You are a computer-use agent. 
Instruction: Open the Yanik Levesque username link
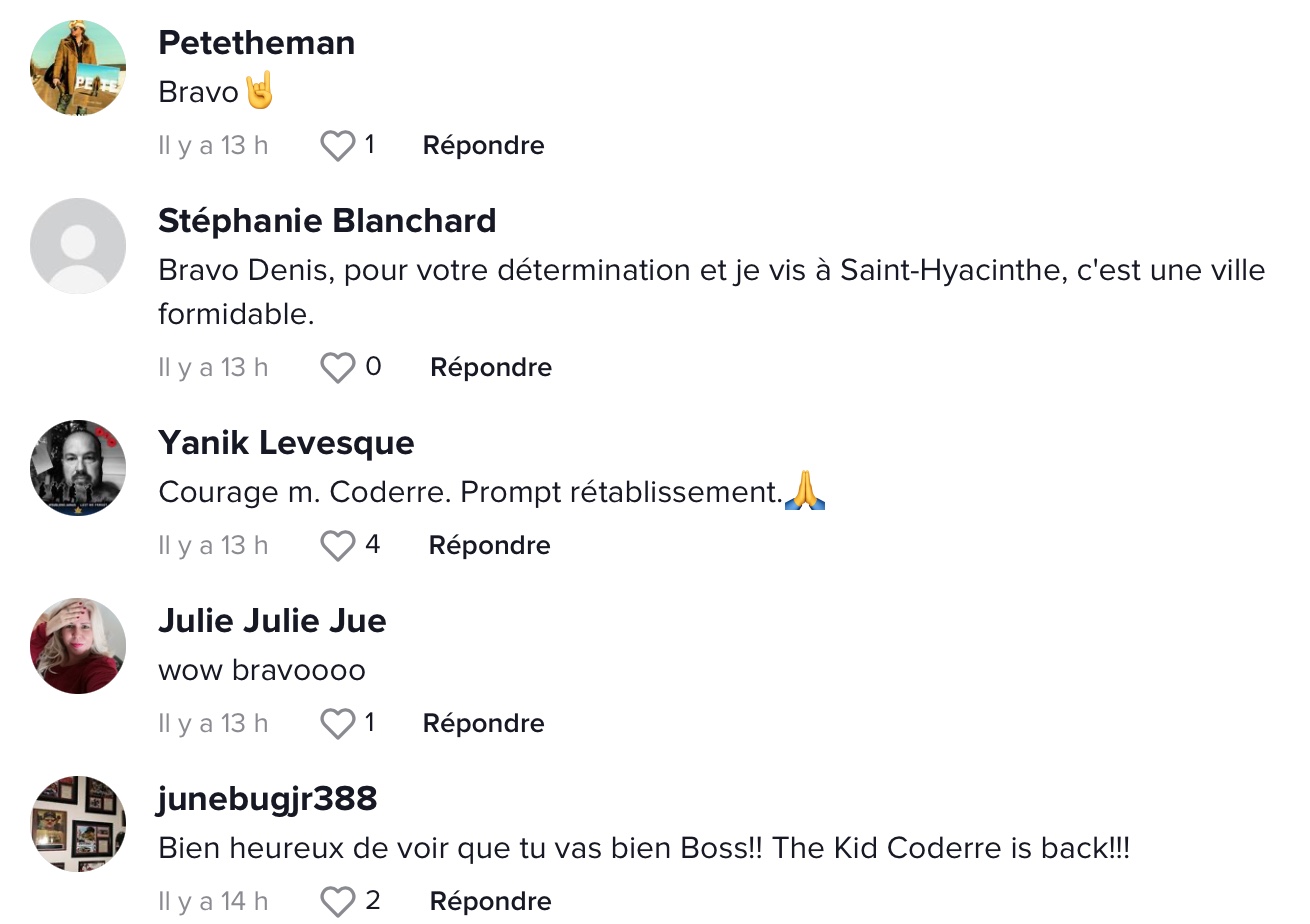pyautogui.click(x=286, y=443)
